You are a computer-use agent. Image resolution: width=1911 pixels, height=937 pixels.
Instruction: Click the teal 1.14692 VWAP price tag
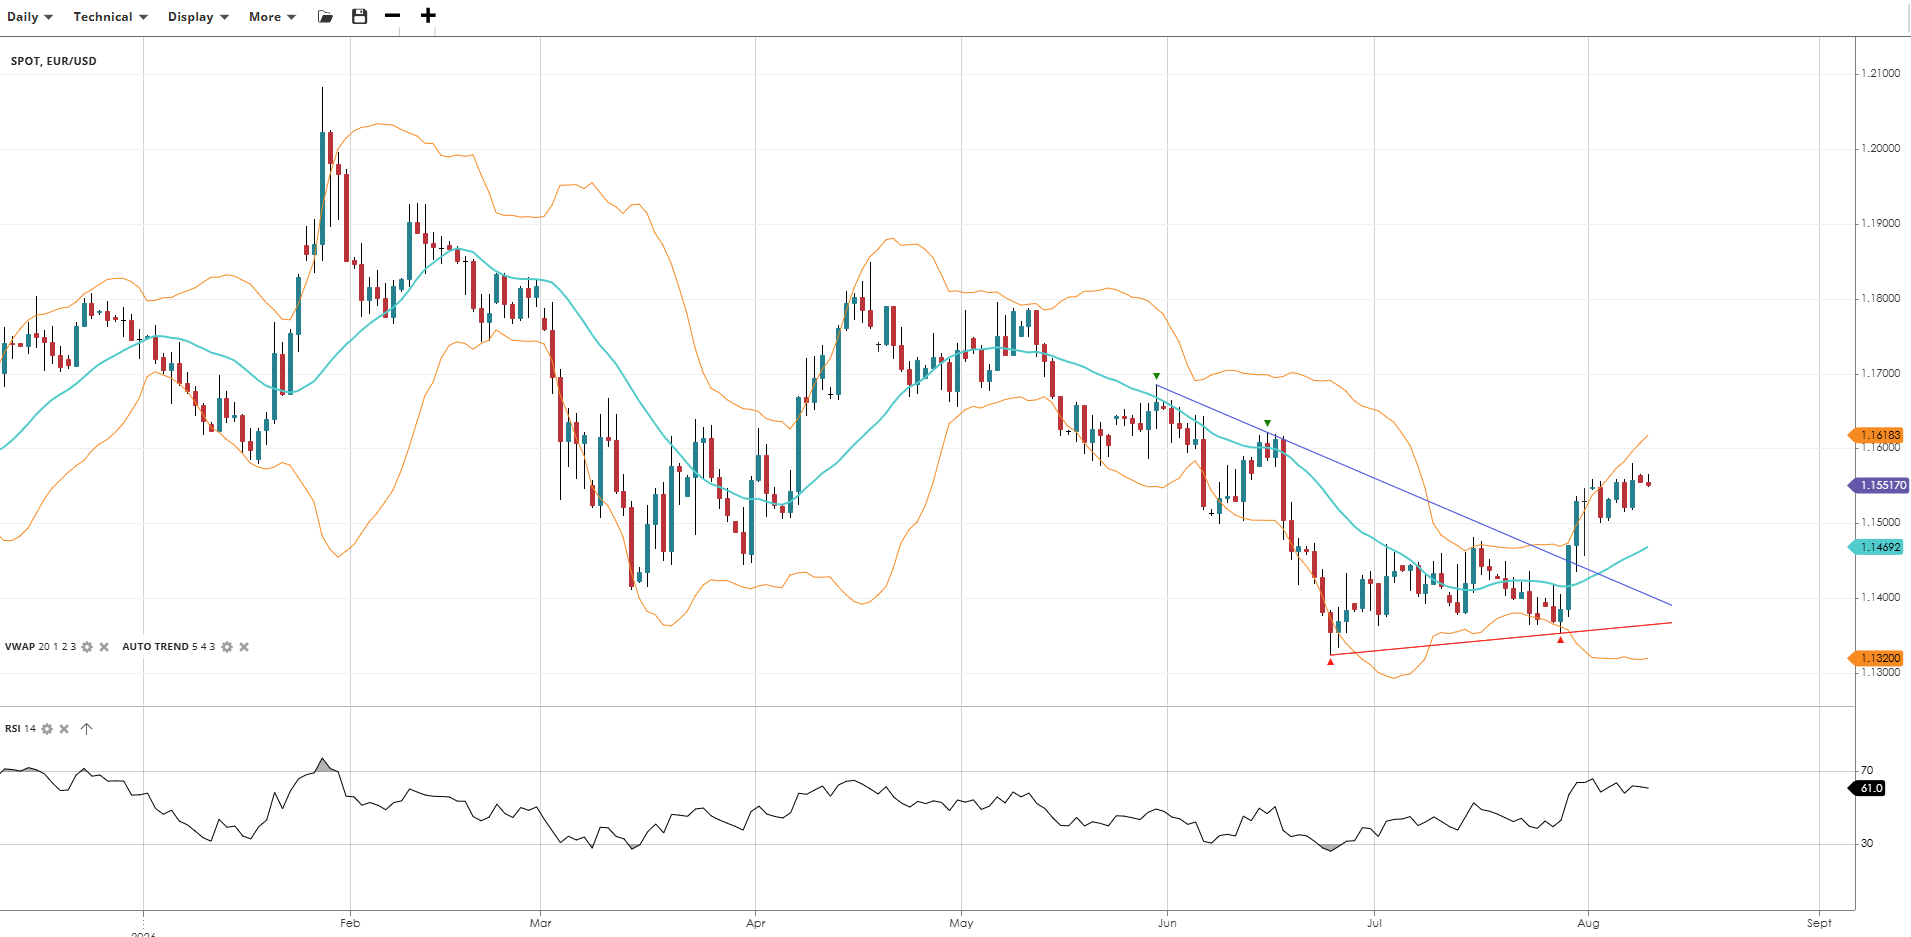click(x=1876, y=547)
